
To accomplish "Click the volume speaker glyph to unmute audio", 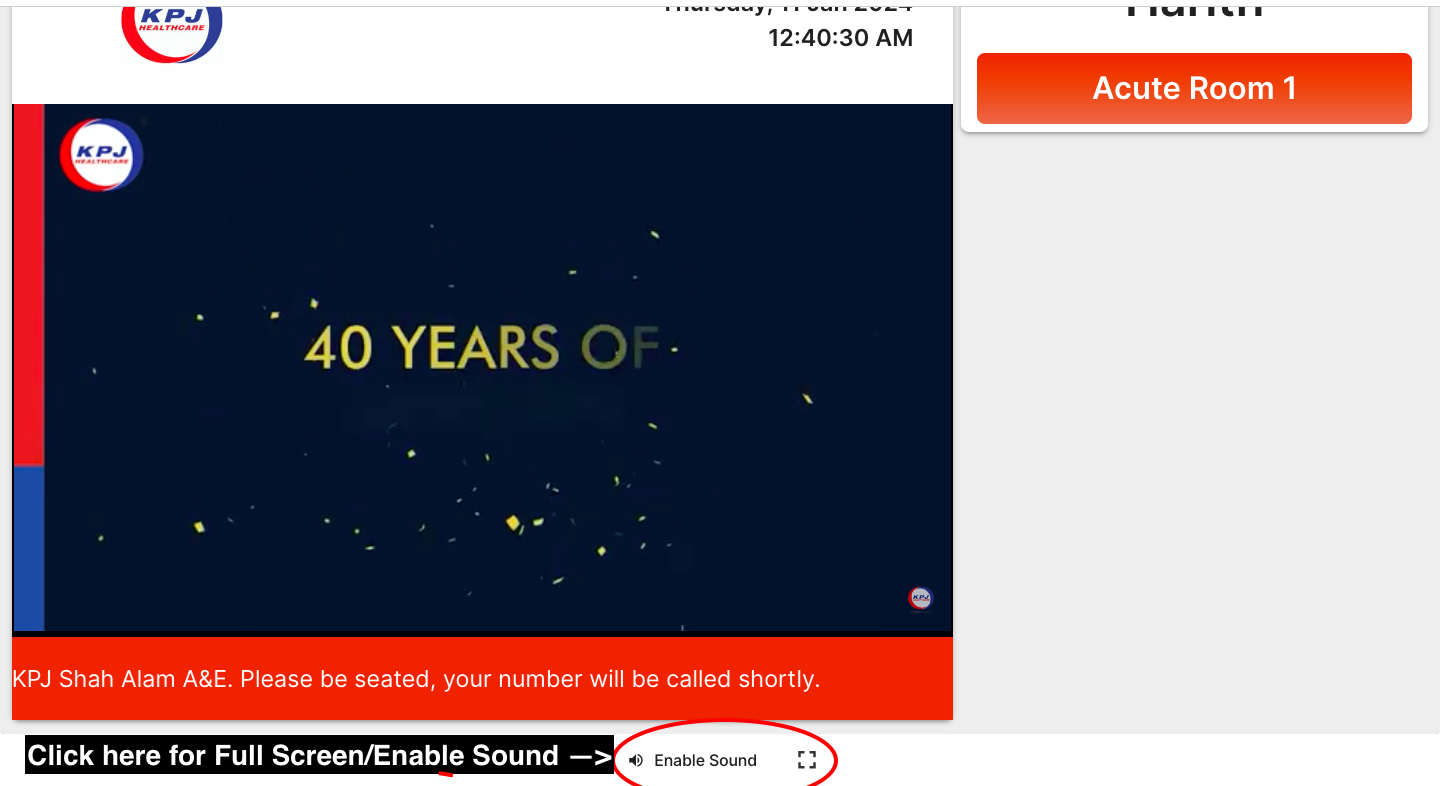I will point(636,760).
